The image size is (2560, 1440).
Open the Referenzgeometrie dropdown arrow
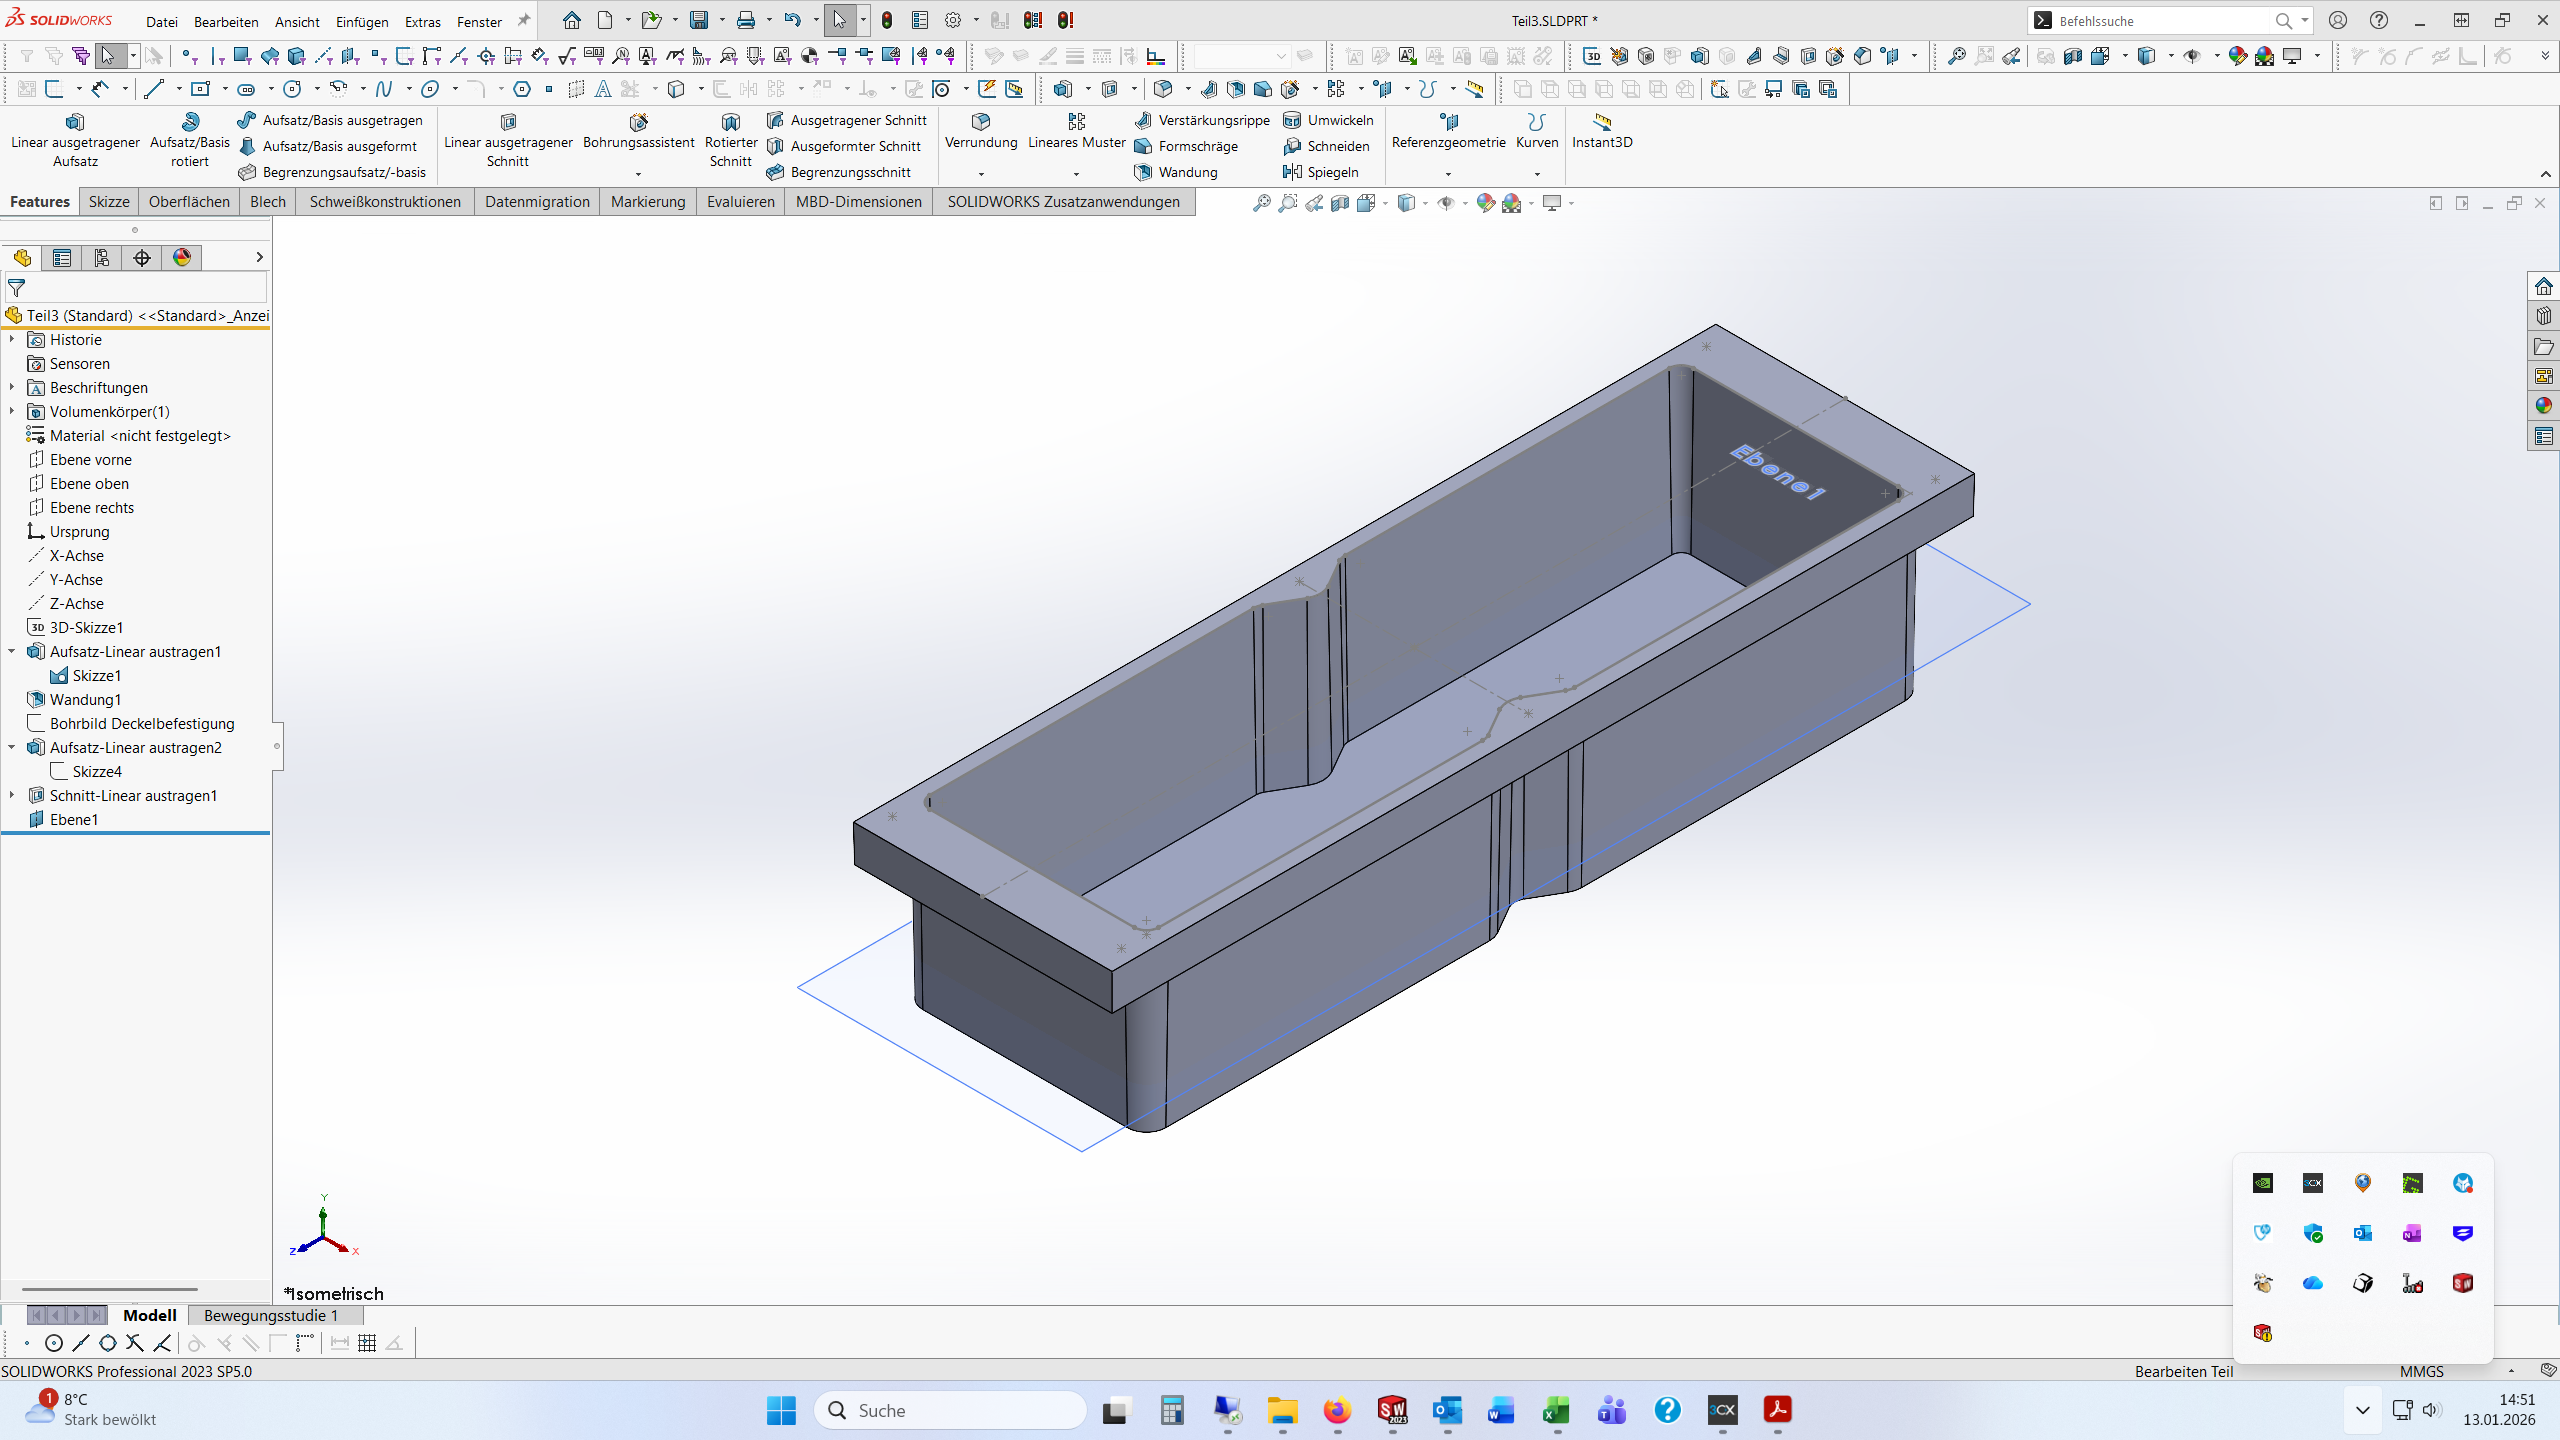[1447, 174]
